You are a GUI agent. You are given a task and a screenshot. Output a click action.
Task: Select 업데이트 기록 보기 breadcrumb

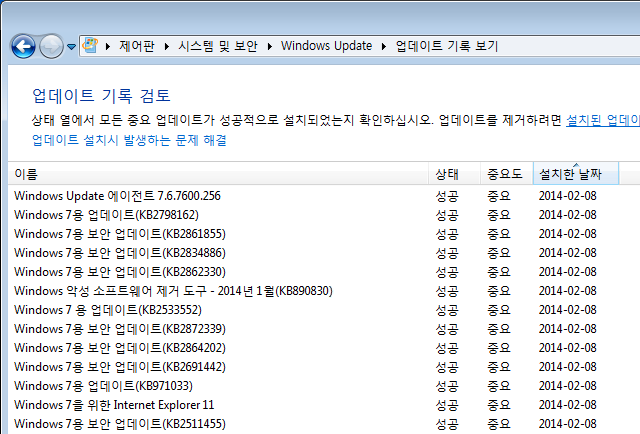click(x=447, y=46)
